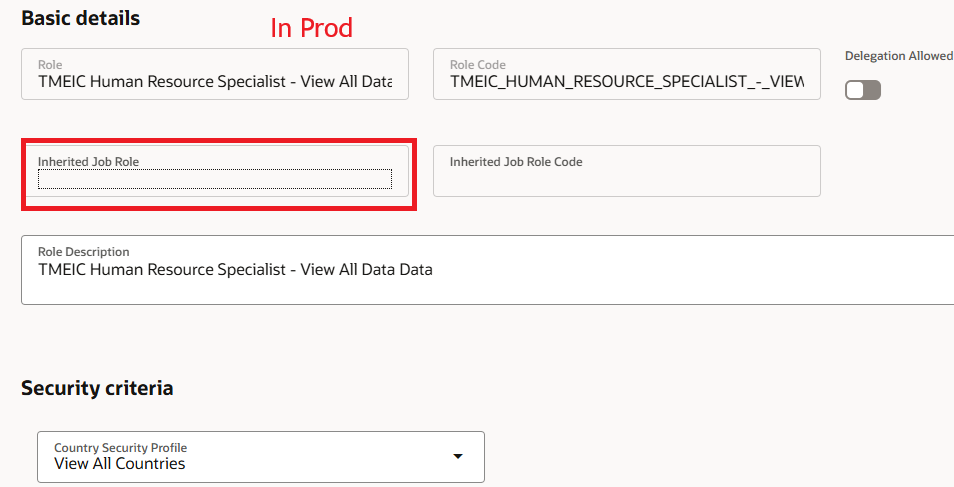
Task: Click the Role Code input field
Action: 627,74
